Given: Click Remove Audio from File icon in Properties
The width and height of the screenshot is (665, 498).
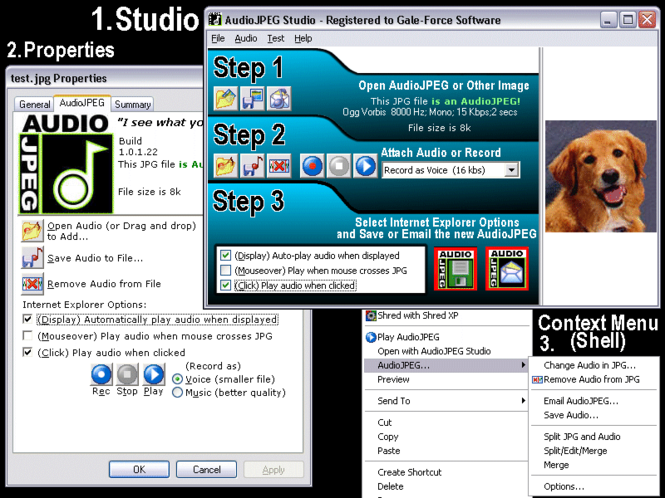Looking at the screenshot, I should coord(32,284).
